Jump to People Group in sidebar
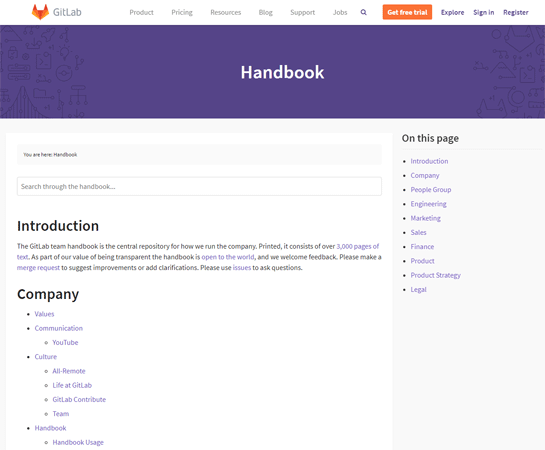Viewport: 545px width, 450px height. tap(431, 190)
